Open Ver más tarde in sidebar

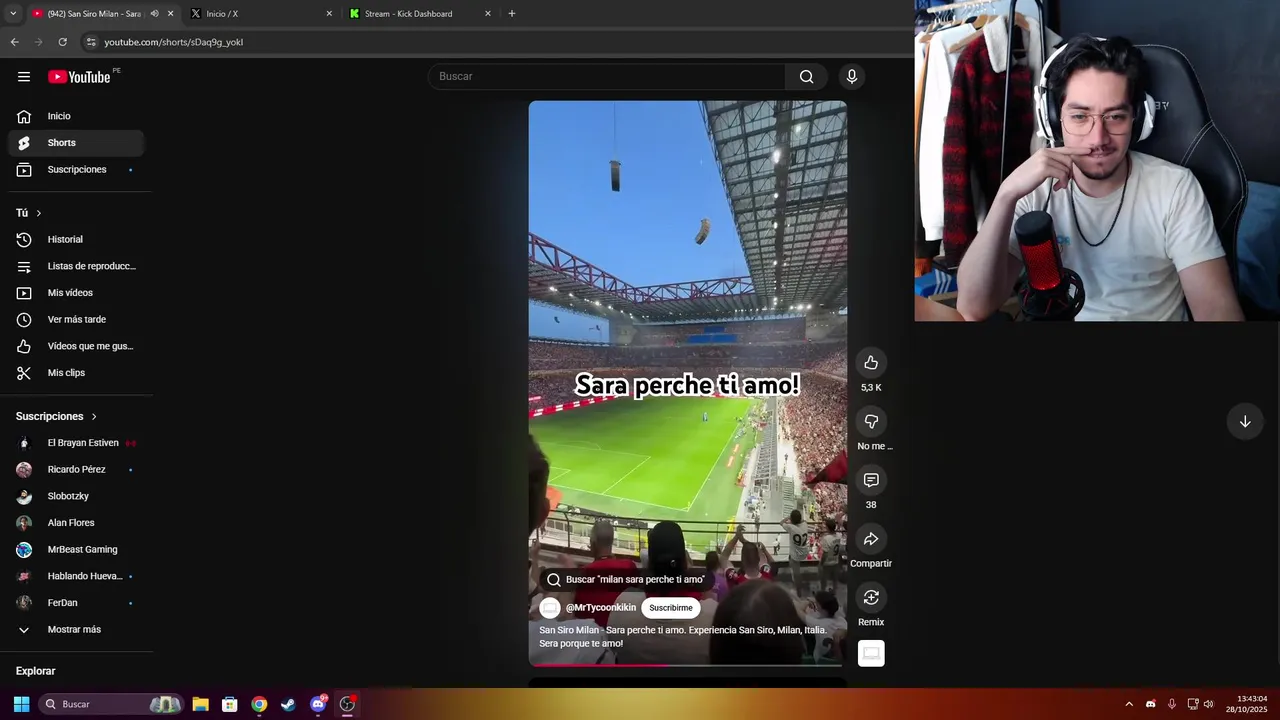pos(76,320)
